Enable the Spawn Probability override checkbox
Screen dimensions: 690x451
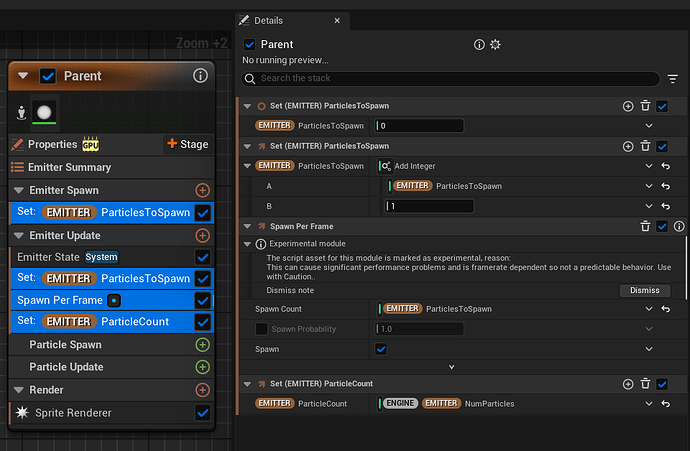point(261,329)
